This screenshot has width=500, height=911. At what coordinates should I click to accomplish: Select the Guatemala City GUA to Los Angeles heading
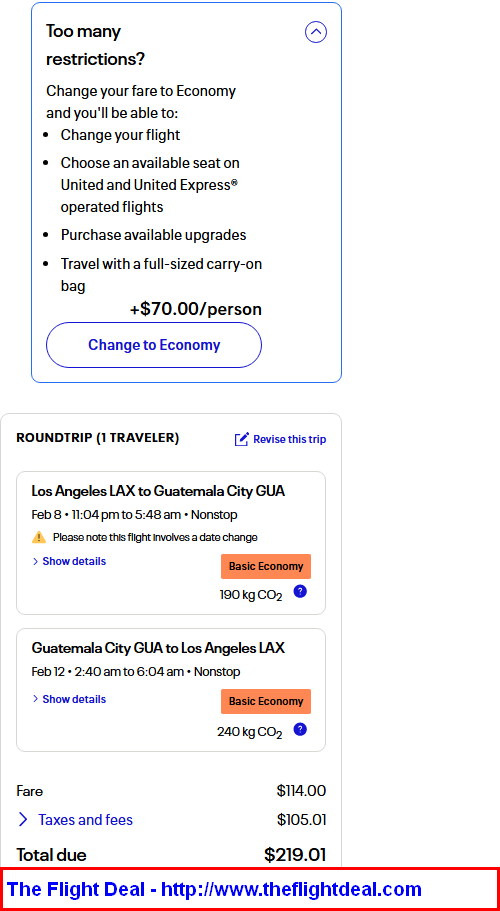click(158, 648)
